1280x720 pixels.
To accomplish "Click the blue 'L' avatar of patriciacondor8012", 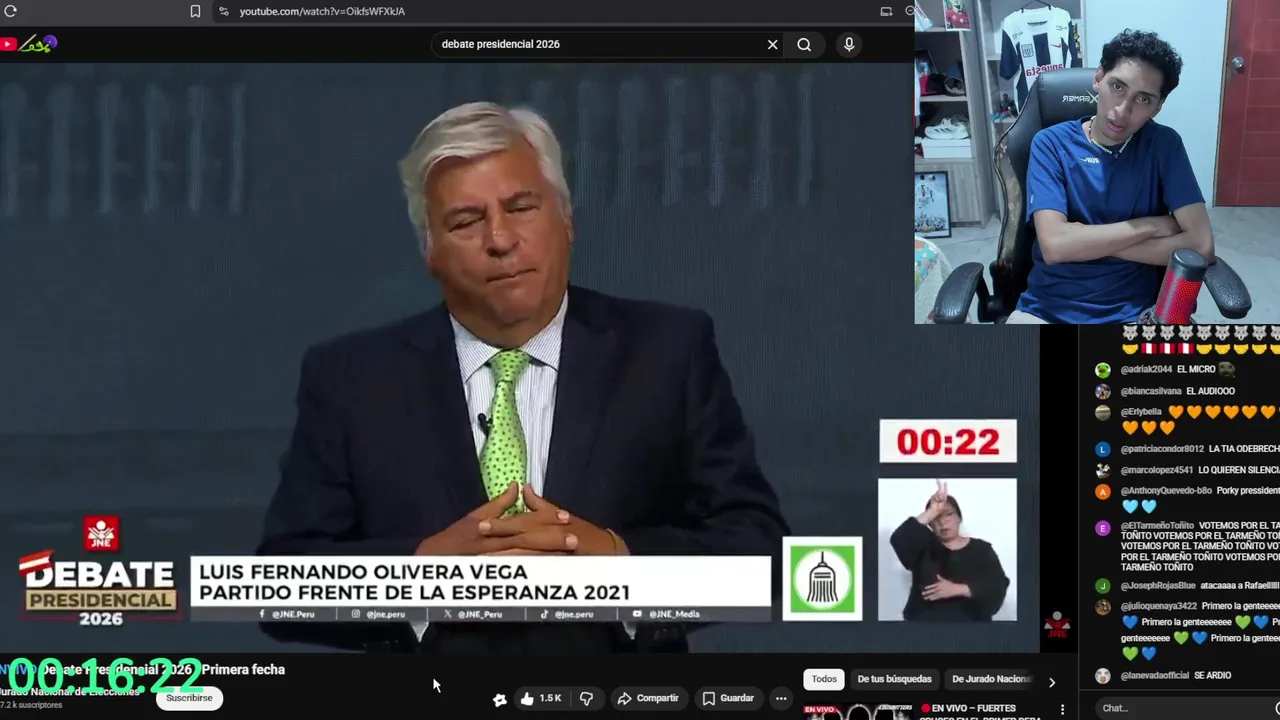I will pos(1102,449).
